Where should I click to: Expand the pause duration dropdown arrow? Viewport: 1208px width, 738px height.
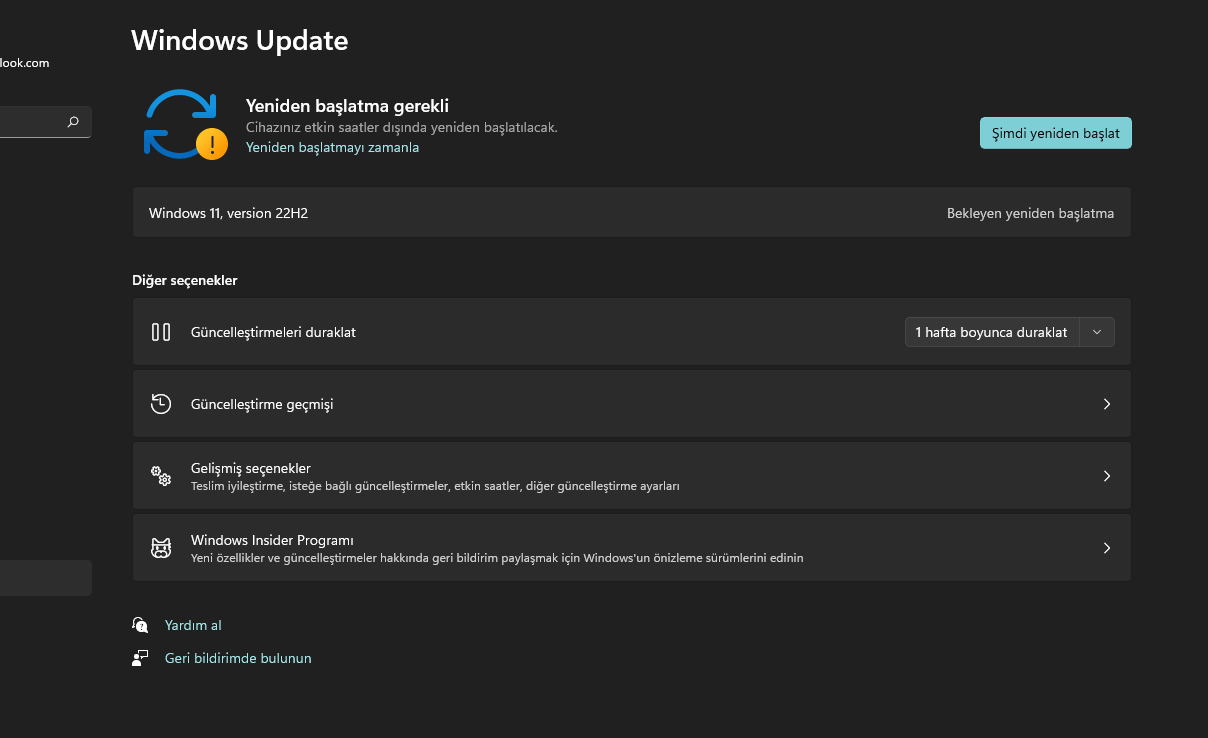click(1097, 332)
